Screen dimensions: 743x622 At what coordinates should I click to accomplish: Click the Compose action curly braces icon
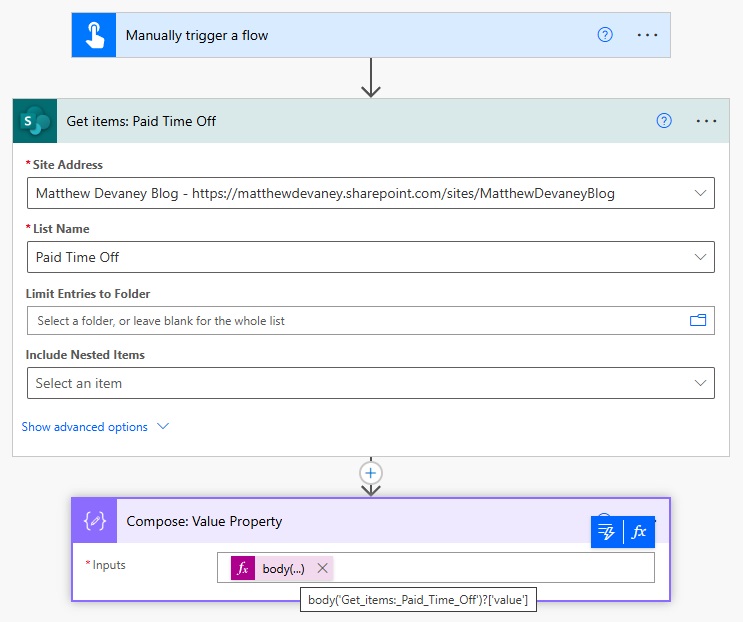[95, 521]
